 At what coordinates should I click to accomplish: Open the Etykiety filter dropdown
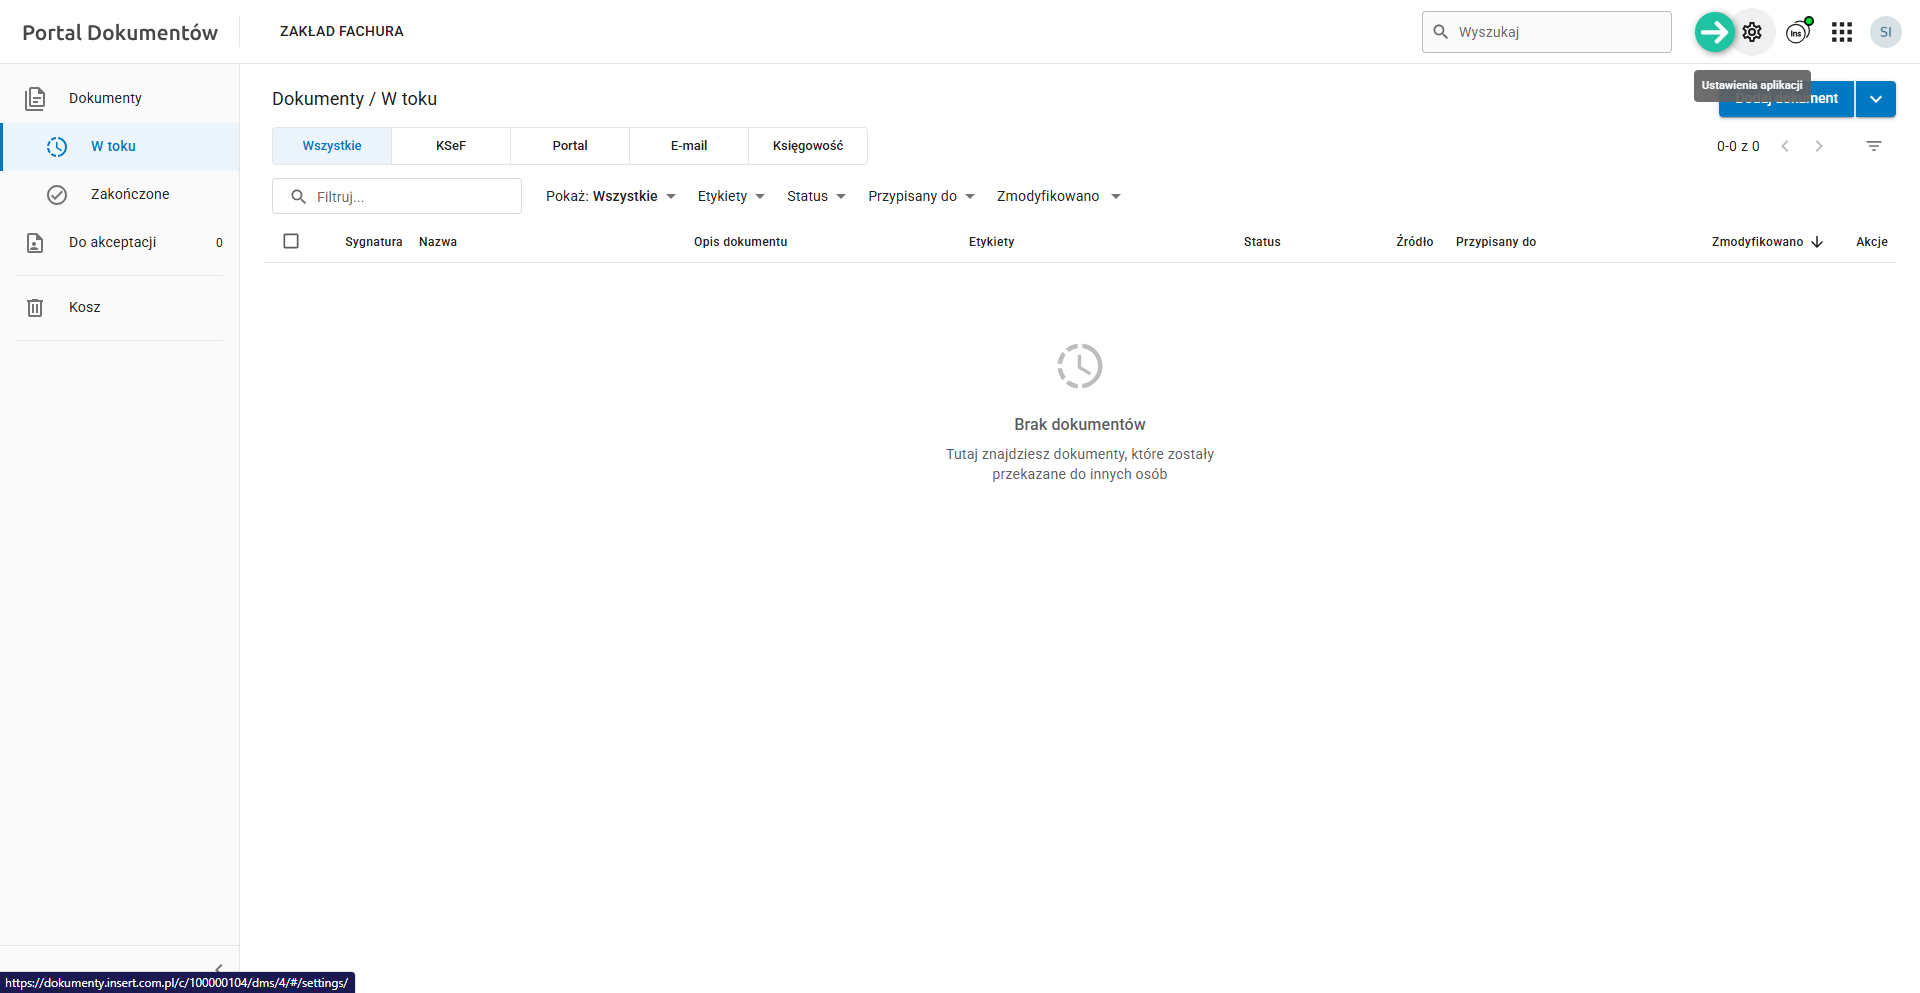pyautogui.click(x=731, y=196)
